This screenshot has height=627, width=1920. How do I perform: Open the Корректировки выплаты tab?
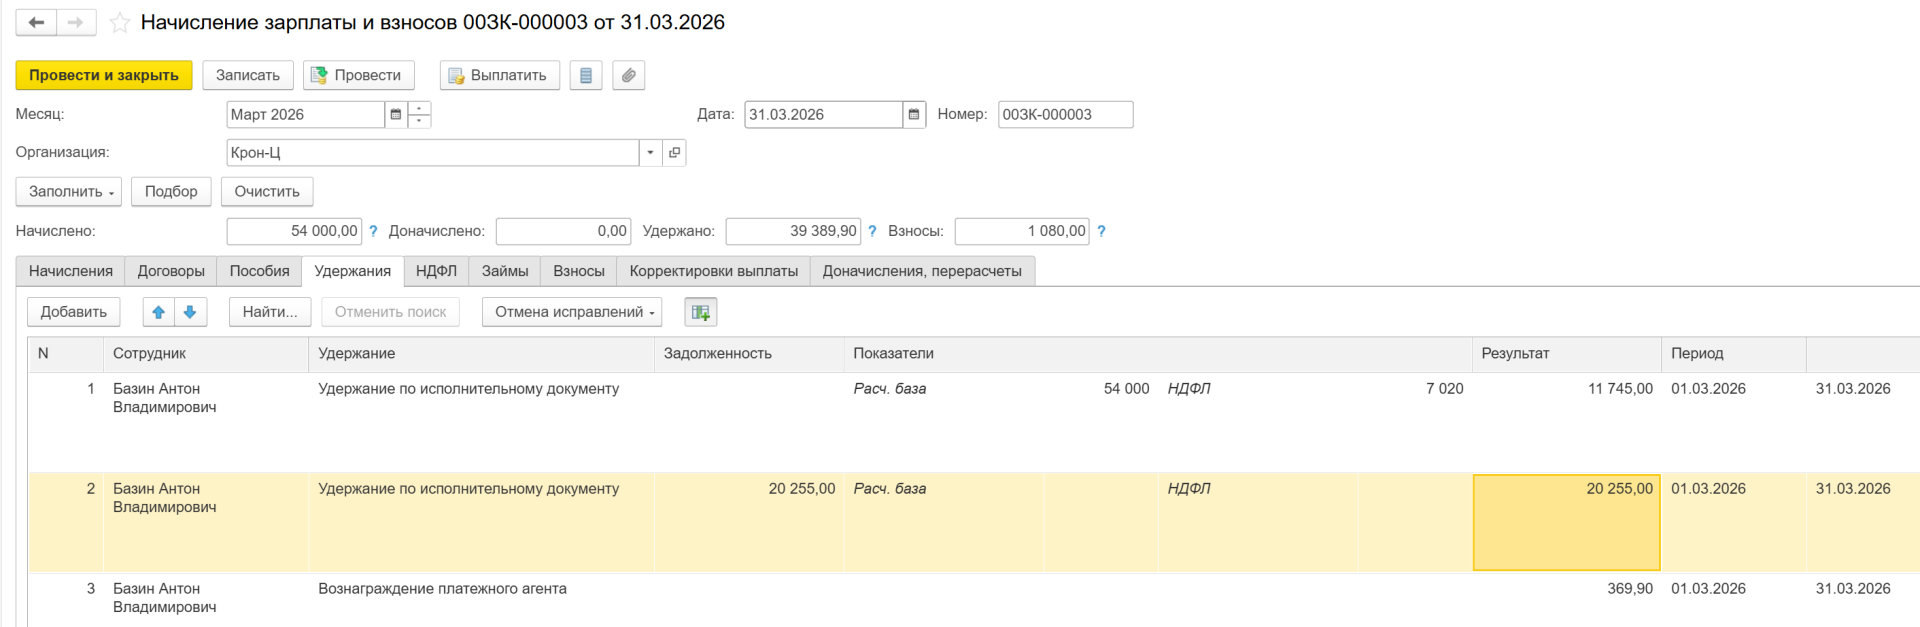tap(714, 271)
